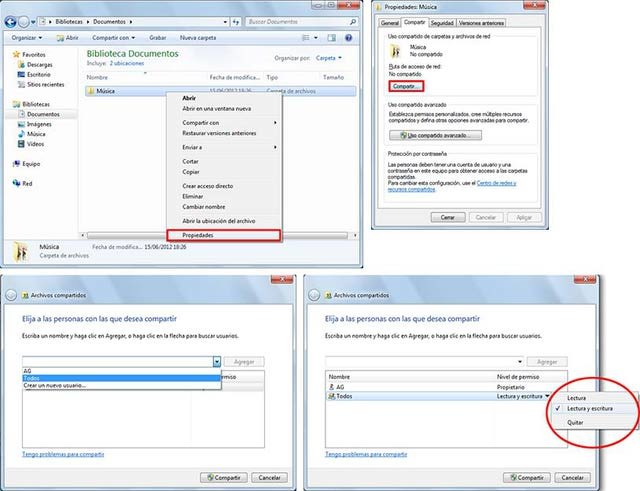640x491 pixels.
Task: Select Crear un nuevo usuario option
Action: pyautogui.click(x=122, y=385)
